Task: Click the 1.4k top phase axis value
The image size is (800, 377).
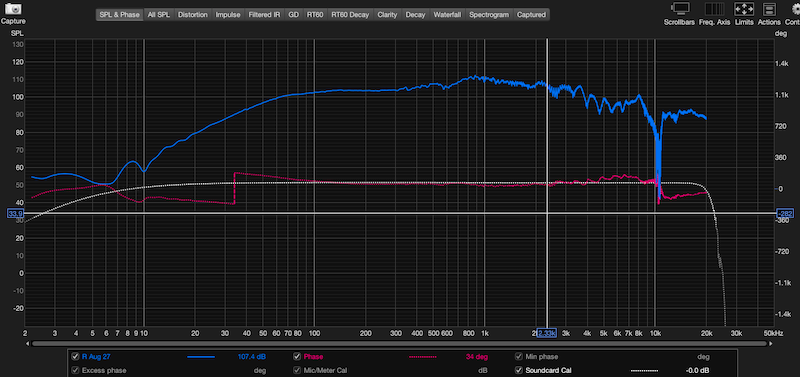Action: pyautogui.click(x=782, y=64)
